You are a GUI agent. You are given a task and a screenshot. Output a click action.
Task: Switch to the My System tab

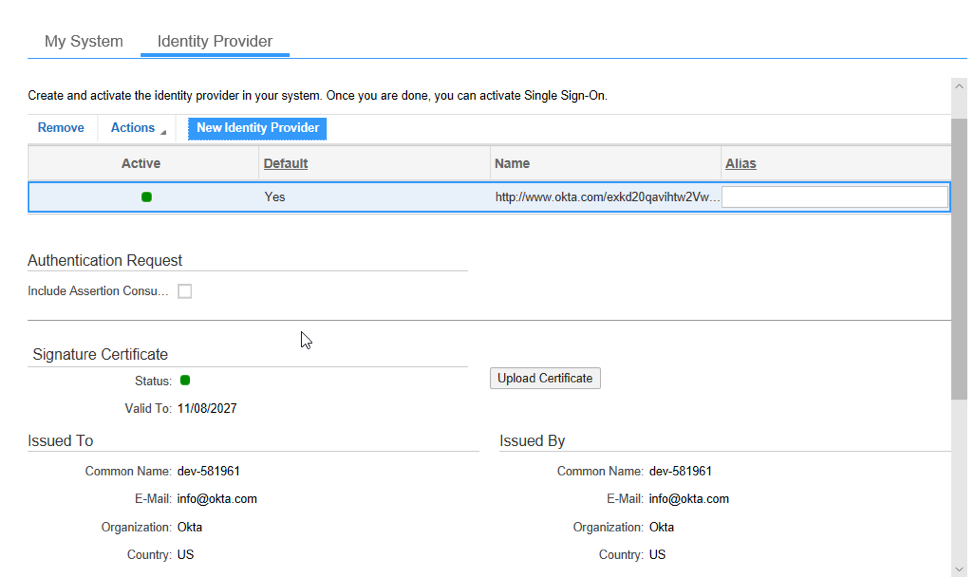[x=83, y=41]
